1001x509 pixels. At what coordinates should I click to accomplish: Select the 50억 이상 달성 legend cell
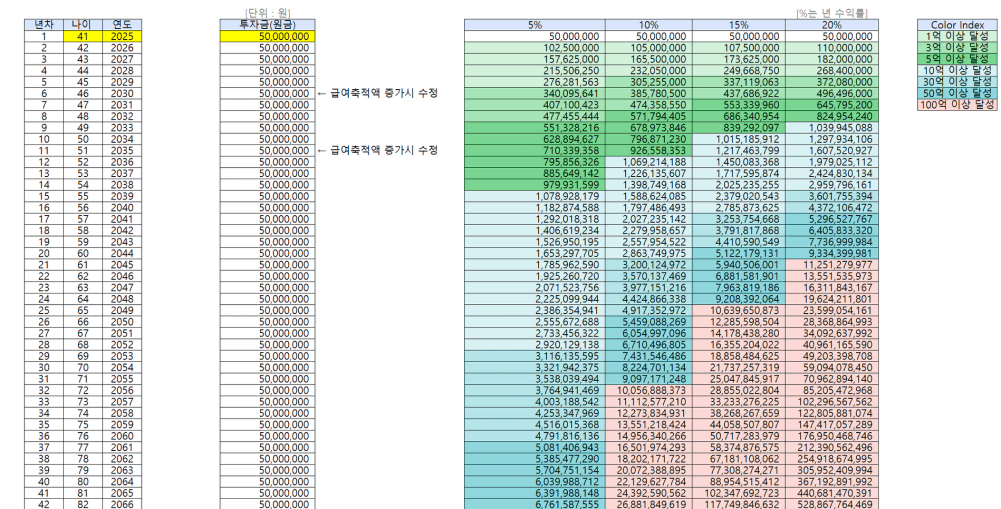956,93
